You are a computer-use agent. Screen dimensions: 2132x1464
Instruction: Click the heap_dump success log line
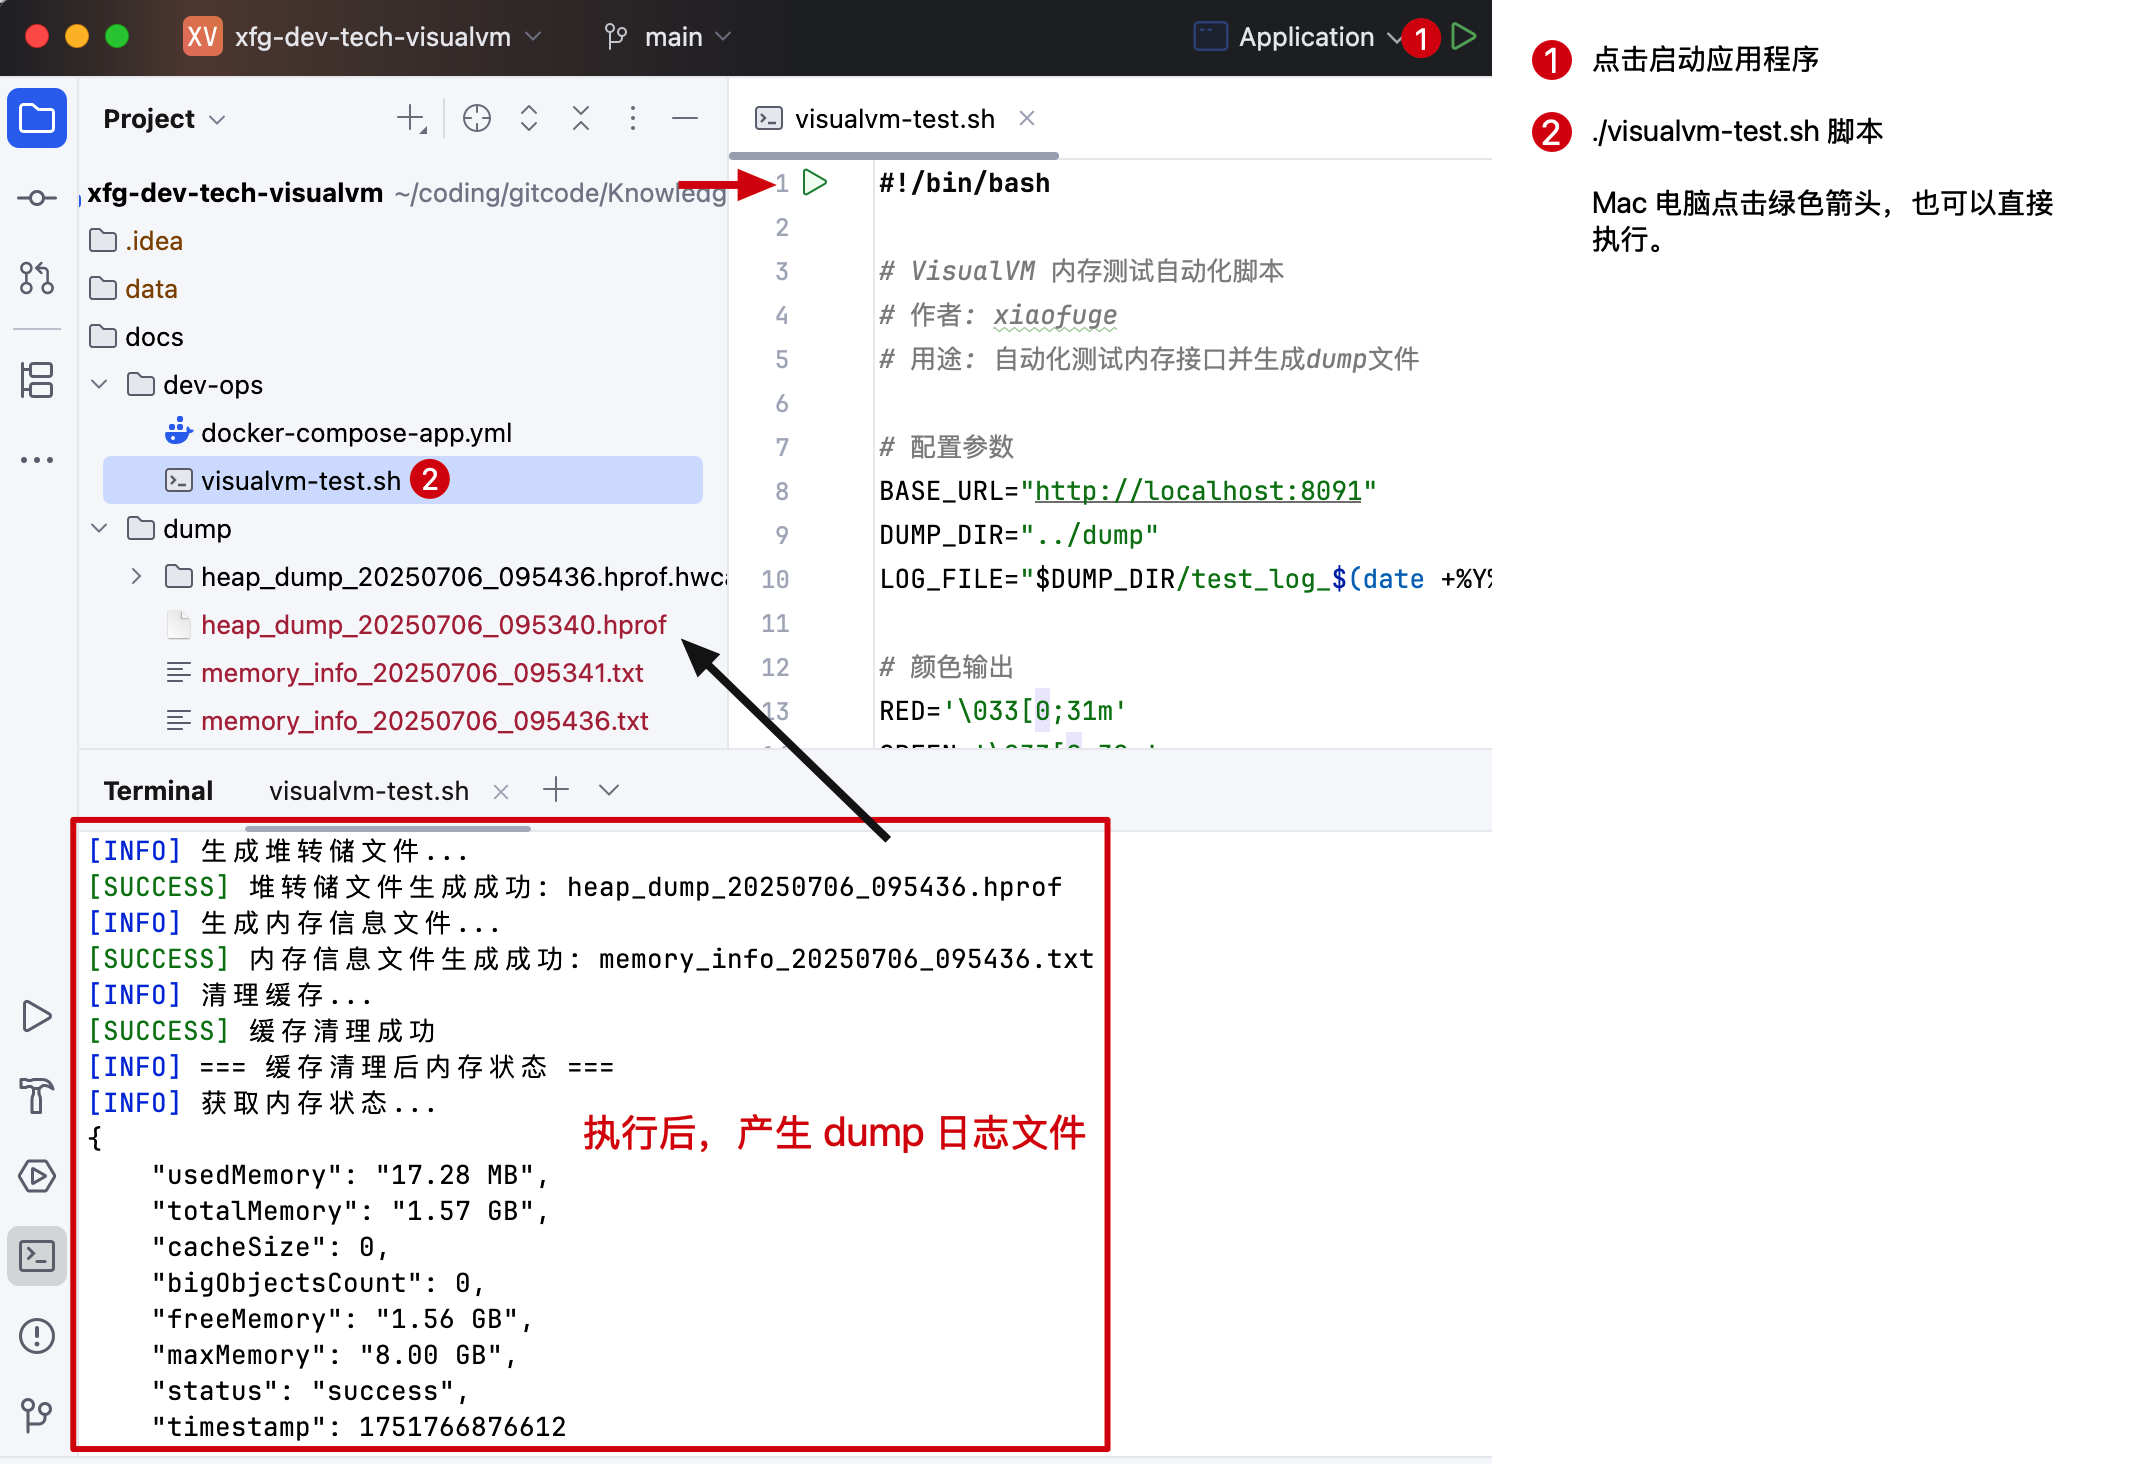(x=576, y=887)
